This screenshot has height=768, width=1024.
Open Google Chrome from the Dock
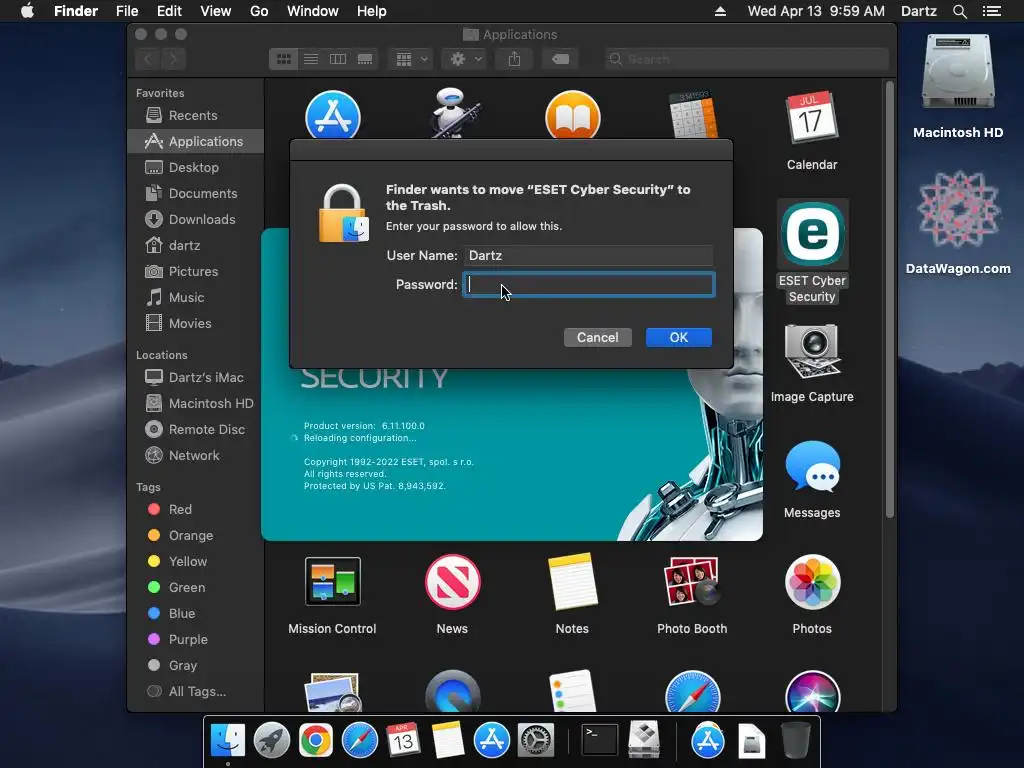(315, 740)
